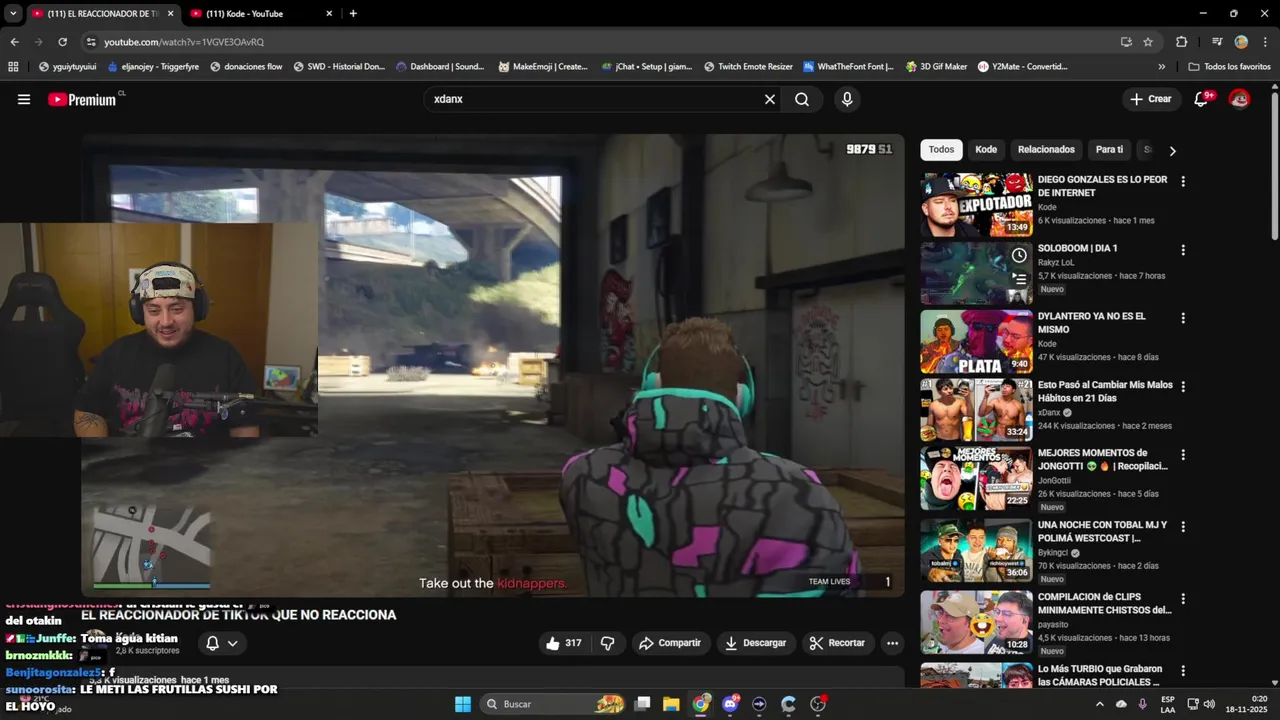Open options for Esto Pasó al Cambiar video

click(1183, 386)
